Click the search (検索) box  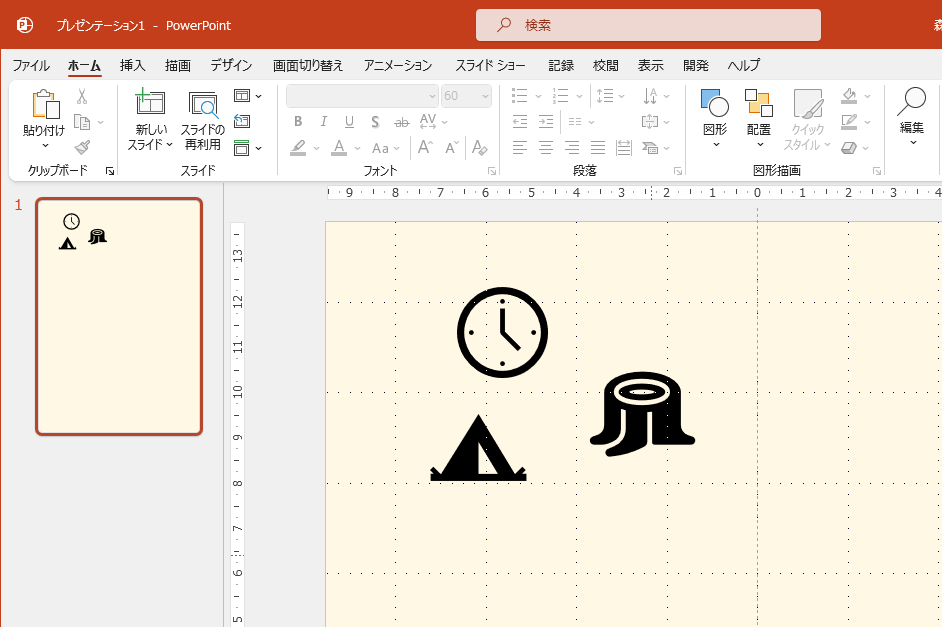[648, 25]
